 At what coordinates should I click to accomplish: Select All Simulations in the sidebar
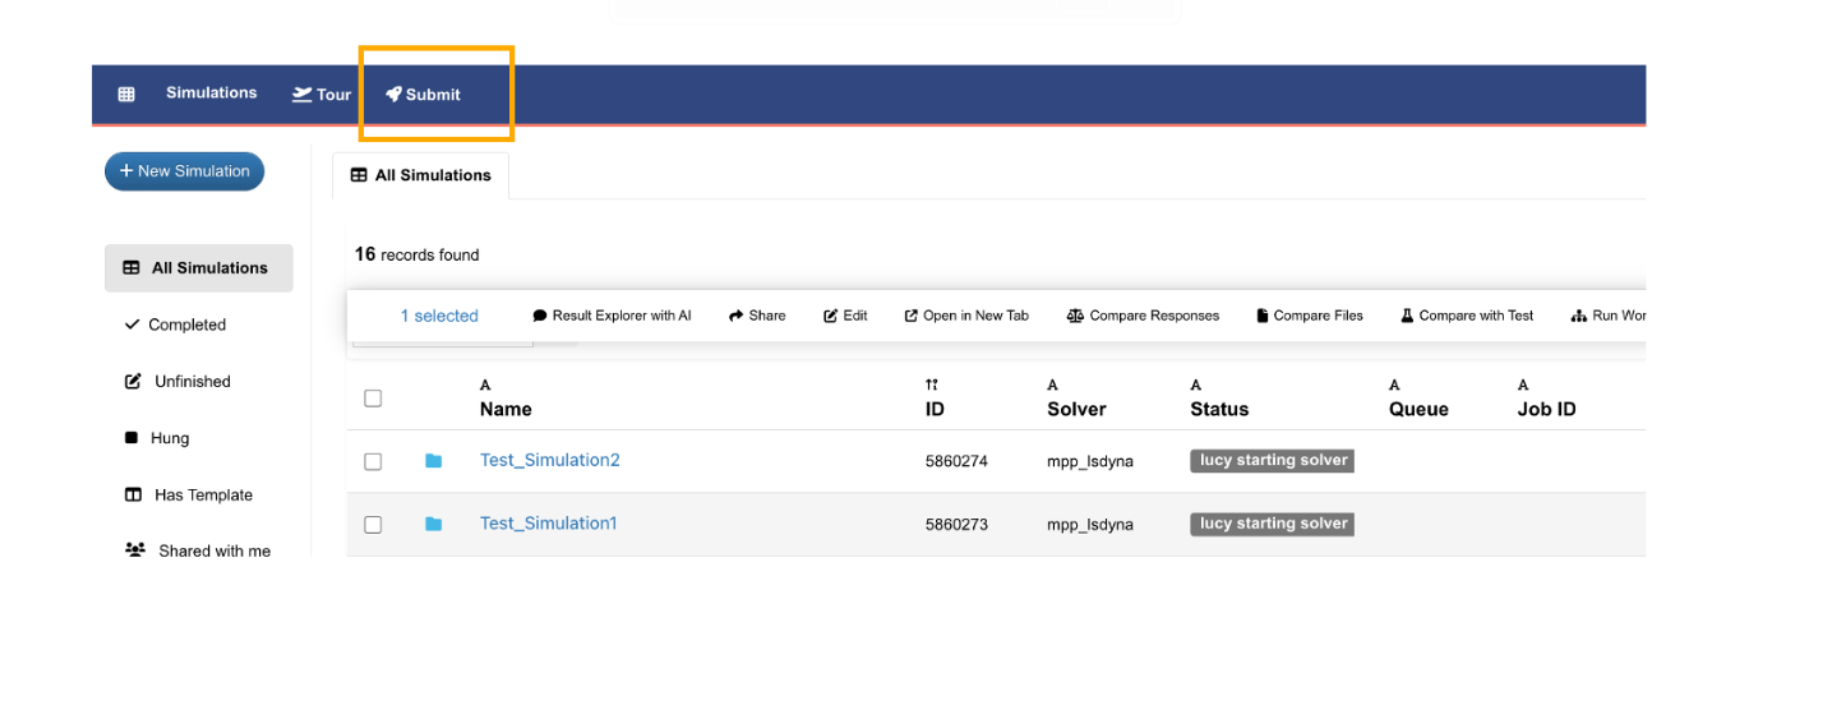pos(198,268)
